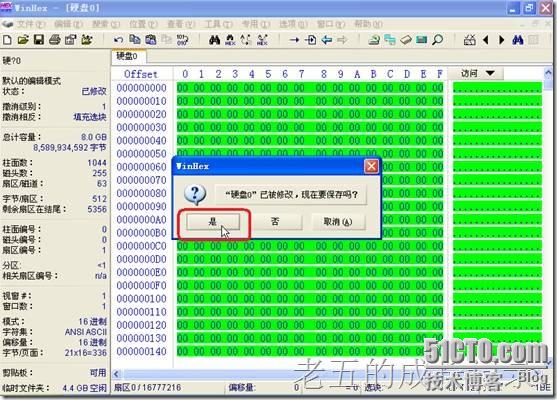Click the vertical scrollbar up arrow
This screenshot has height=400, width=557.
pyautogui.click(x=548, y=72)
